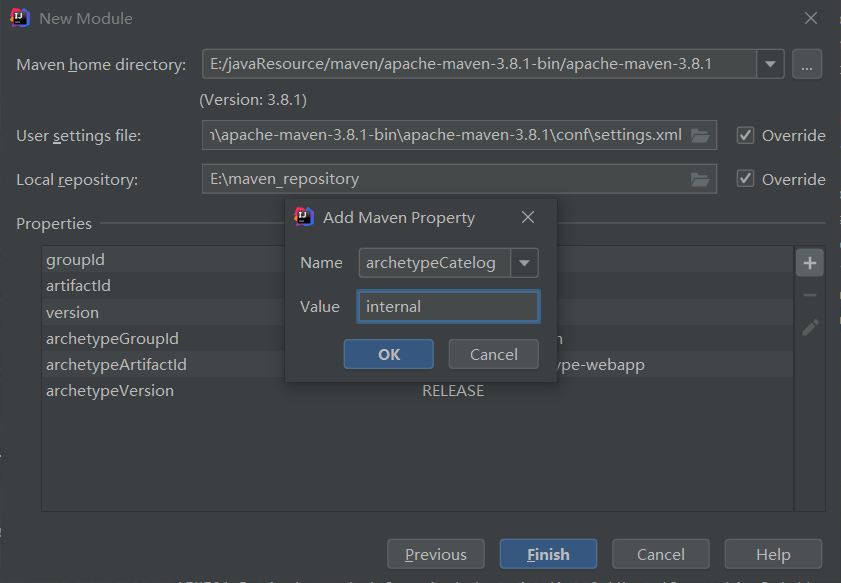Select the artifactId property row
Viewport: 841px width, 583px height.
pos(417,286)
